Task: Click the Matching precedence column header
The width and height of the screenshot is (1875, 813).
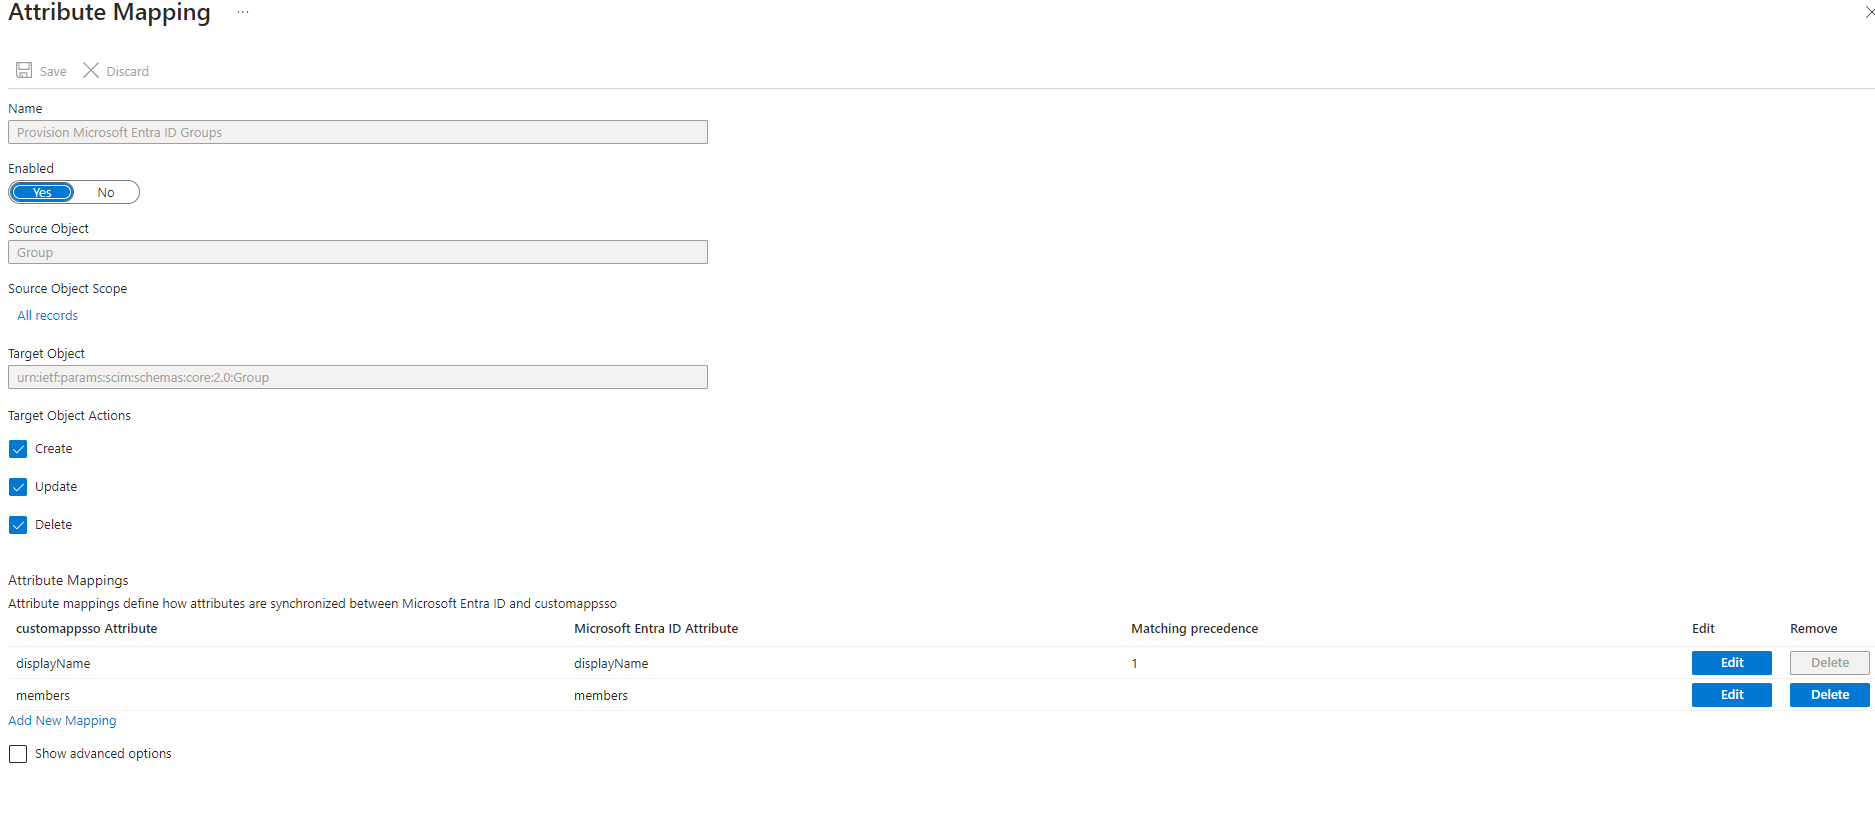Action: click(x=1194, y=628)
